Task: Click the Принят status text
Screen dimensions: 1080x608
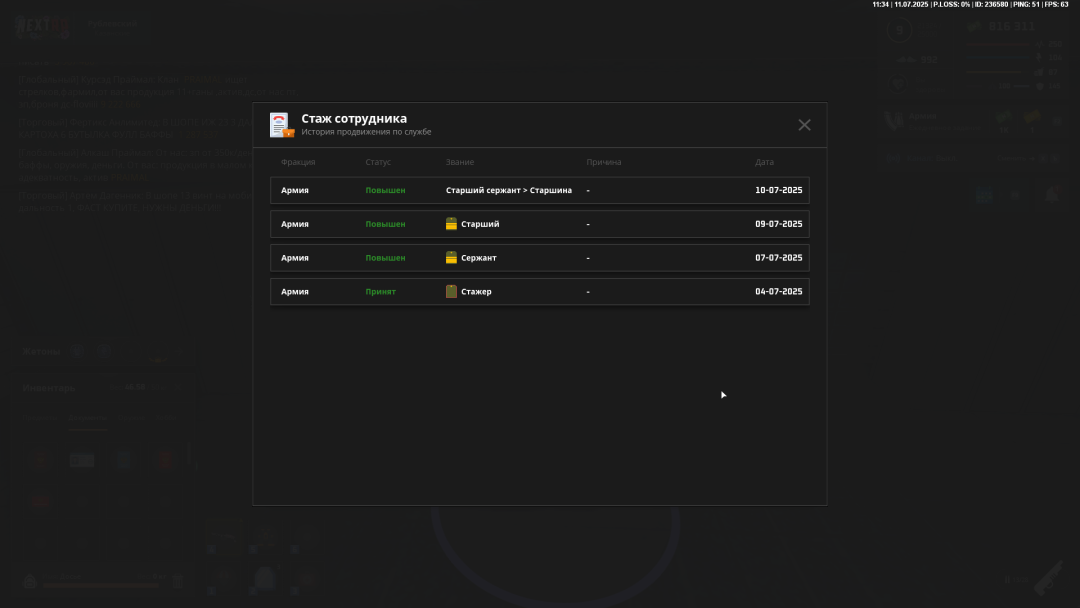Action: point(380,291)
